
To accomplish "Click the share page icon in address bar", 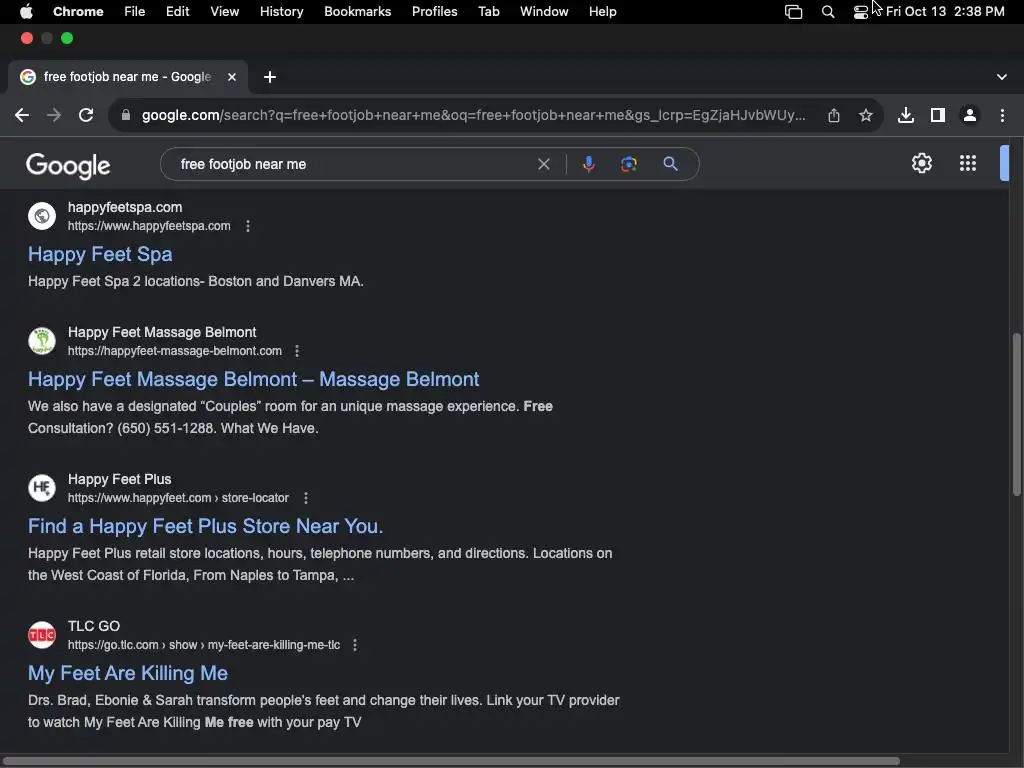I will click(834, 116).
